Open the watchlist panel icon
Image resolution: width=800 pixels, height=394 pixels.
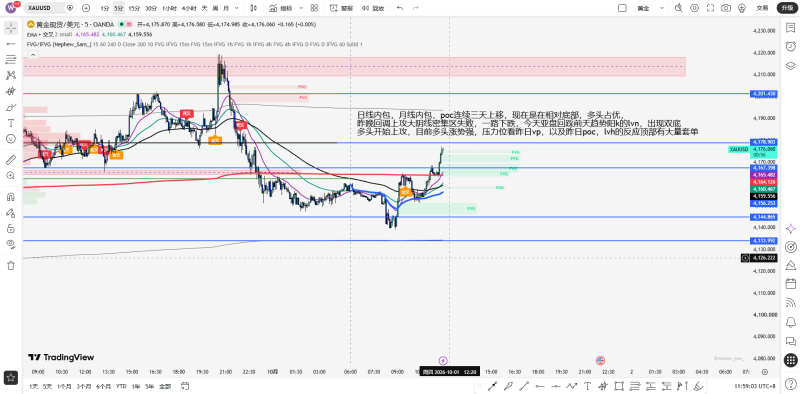(791, 28)
